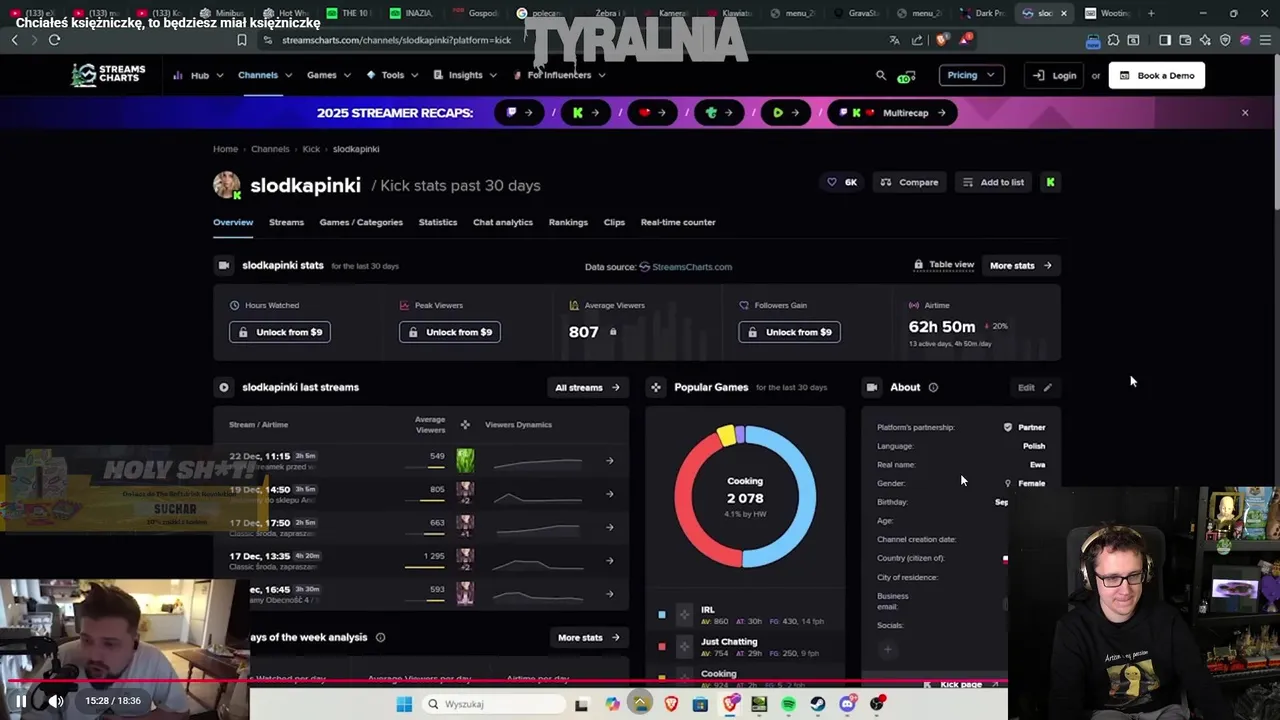
Task: Click the About info circle icon
Action: click(933, 387)
